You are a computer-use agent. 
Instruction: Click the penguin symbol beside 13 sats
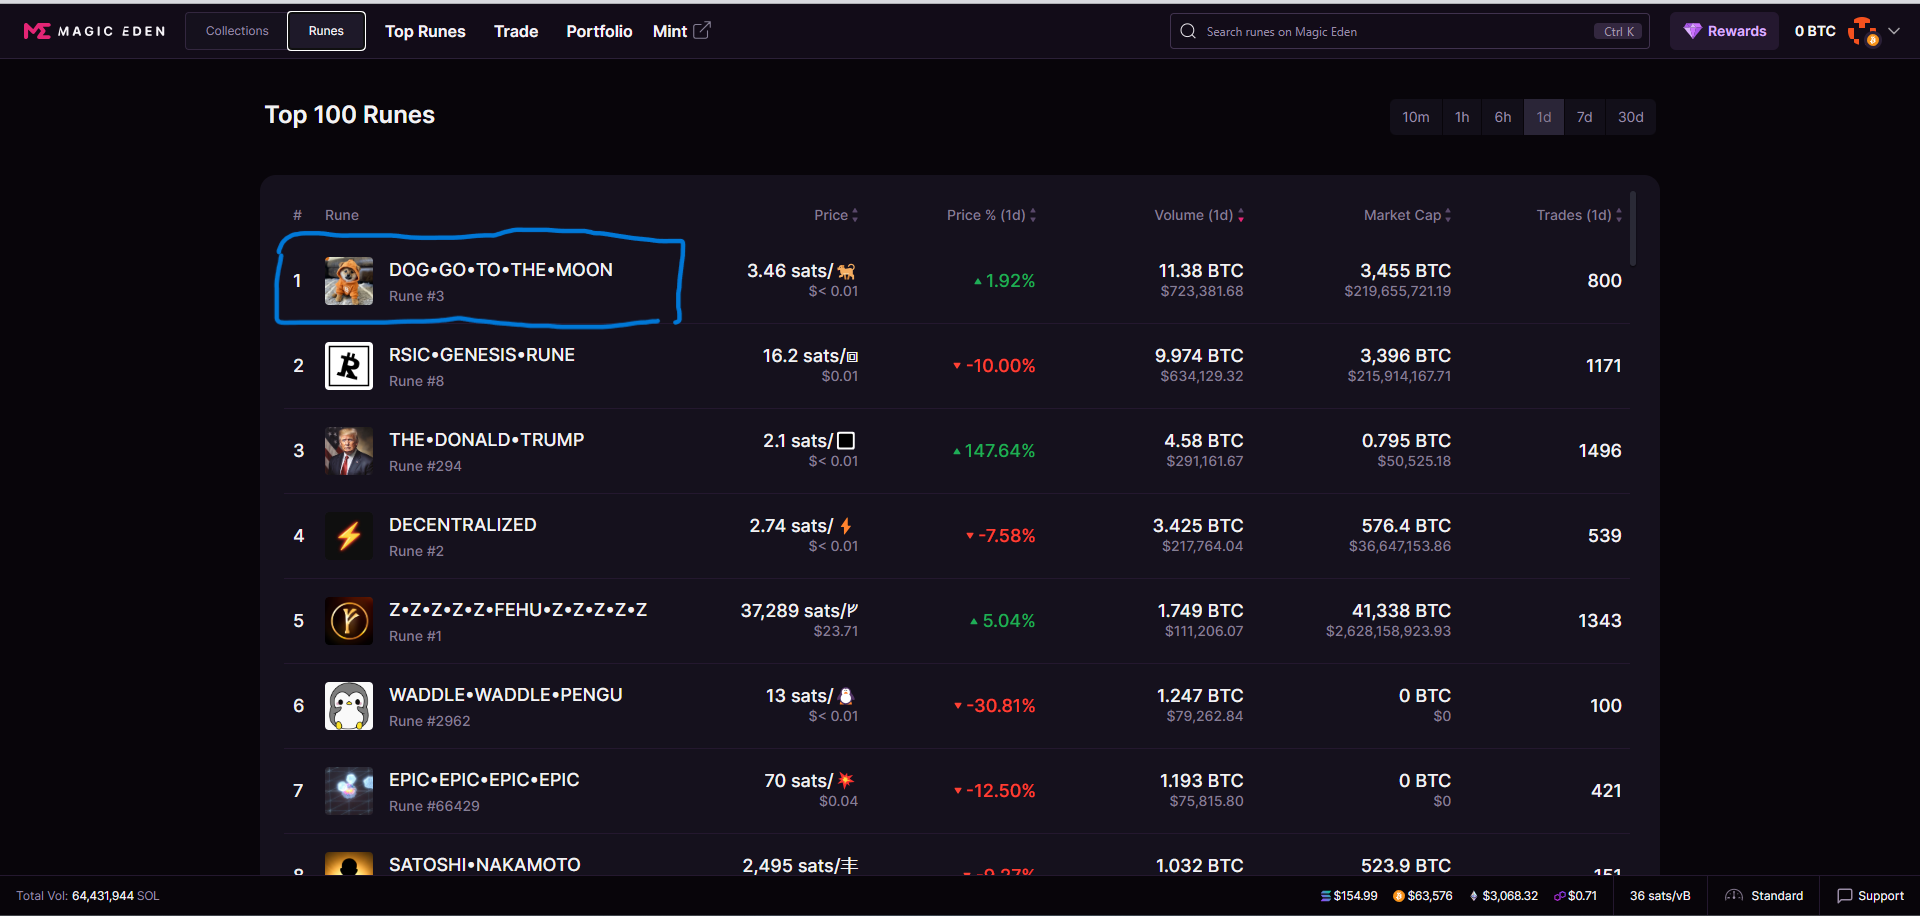(x=846, y=696)
